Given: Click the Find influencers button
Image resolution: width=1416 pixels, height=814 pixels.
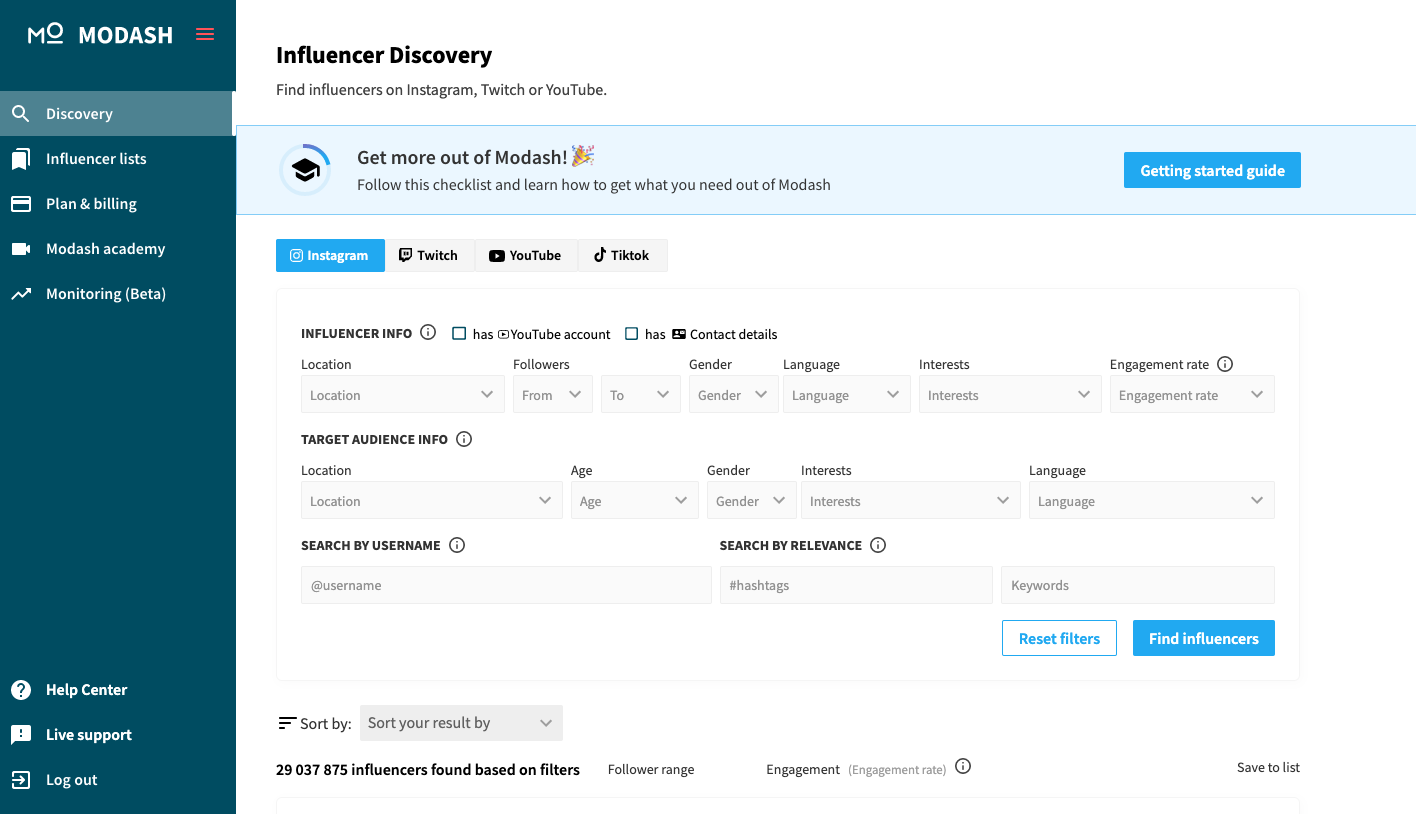Looking at the screenshot, I should [1204, 638].
